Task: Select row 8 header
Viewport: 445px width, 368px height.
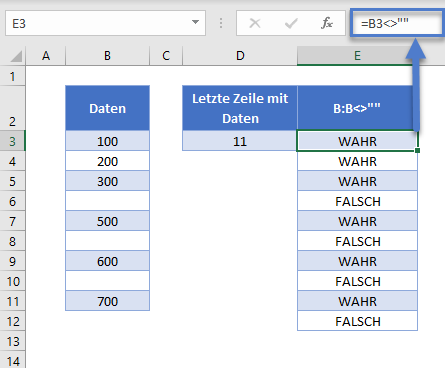Action: pos(12,241)
